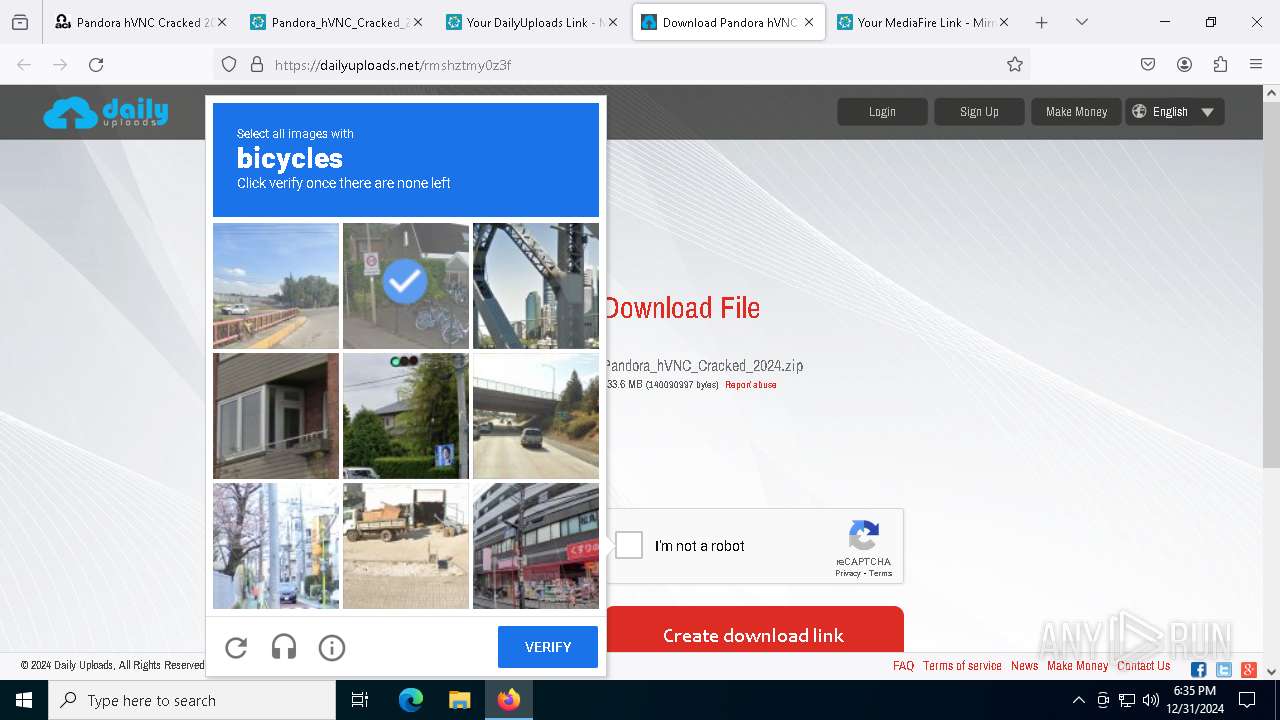The image size is (1280, 720).
Task: View site security padlock info
Action: click(x=256, y=64)
